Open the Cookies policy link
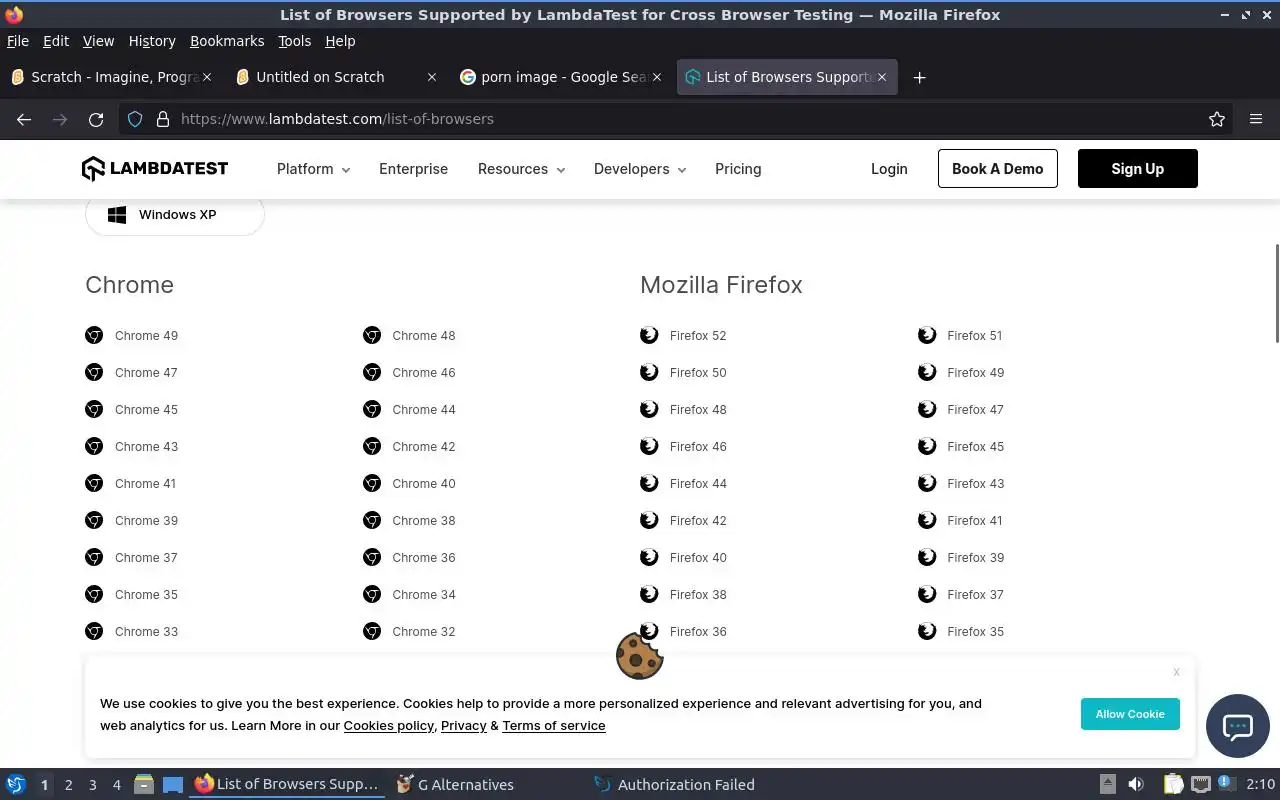 pos(388,726)
